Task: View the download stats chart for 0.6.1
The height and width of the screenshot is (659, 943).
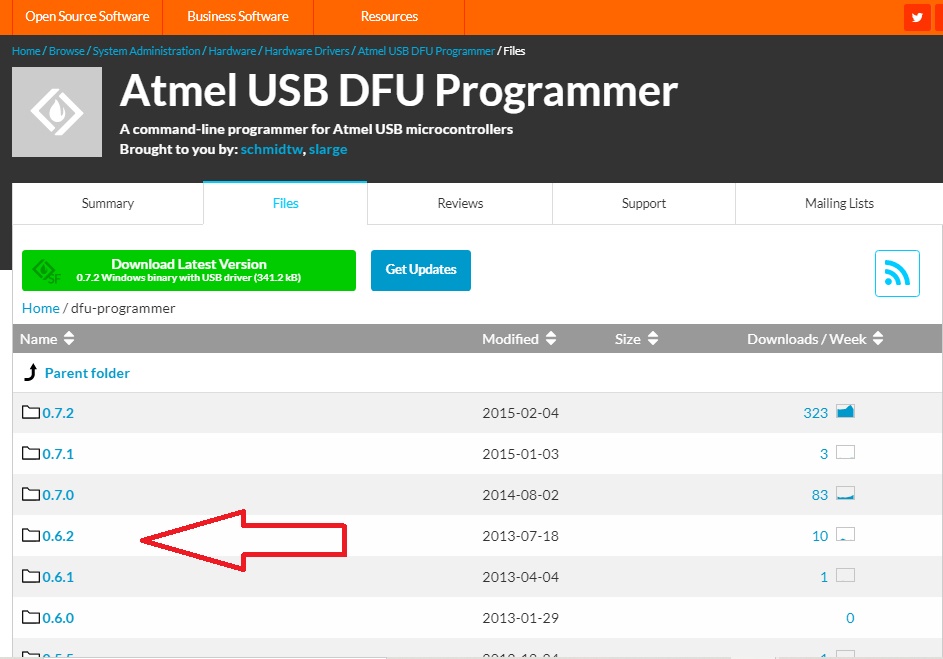Action: (845, 575)
